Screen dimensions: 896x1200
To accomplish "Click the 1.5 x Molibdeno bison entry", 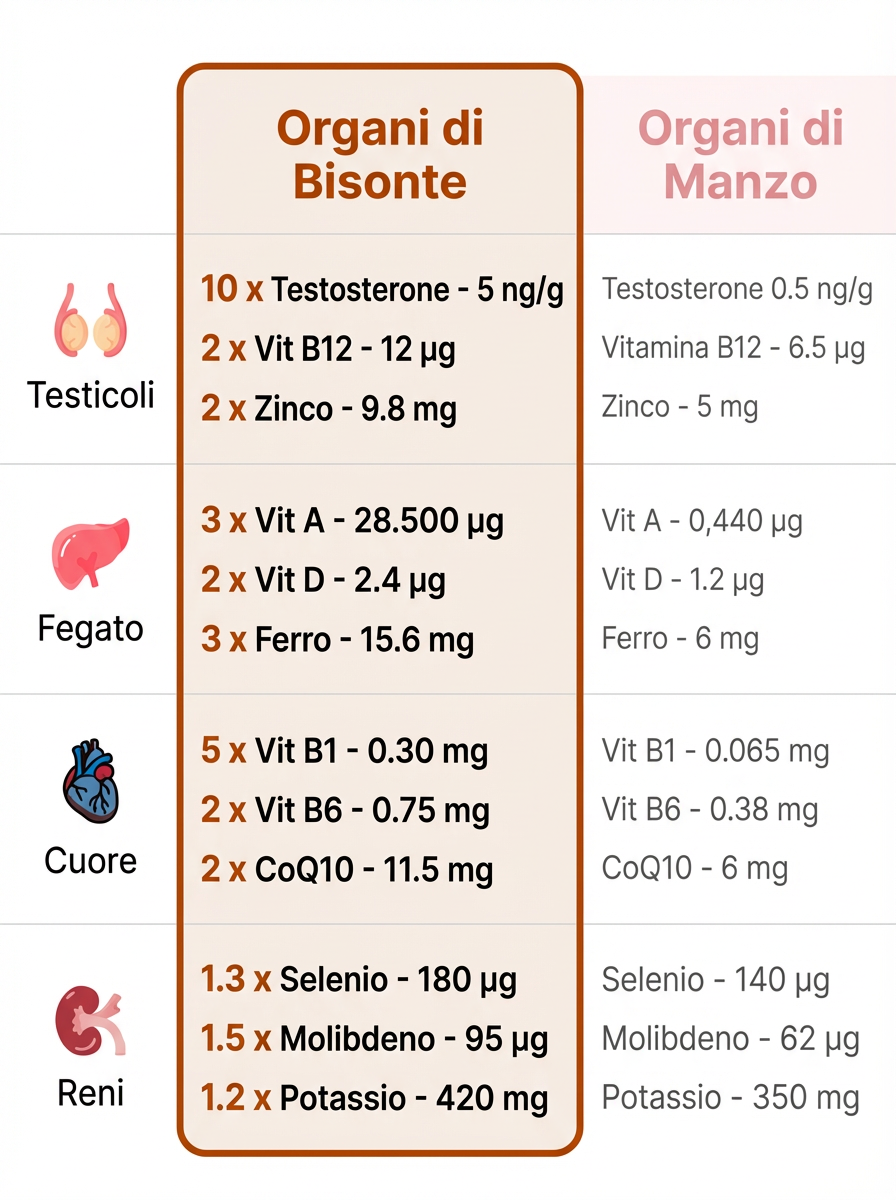I will [x=374, y=1040].
